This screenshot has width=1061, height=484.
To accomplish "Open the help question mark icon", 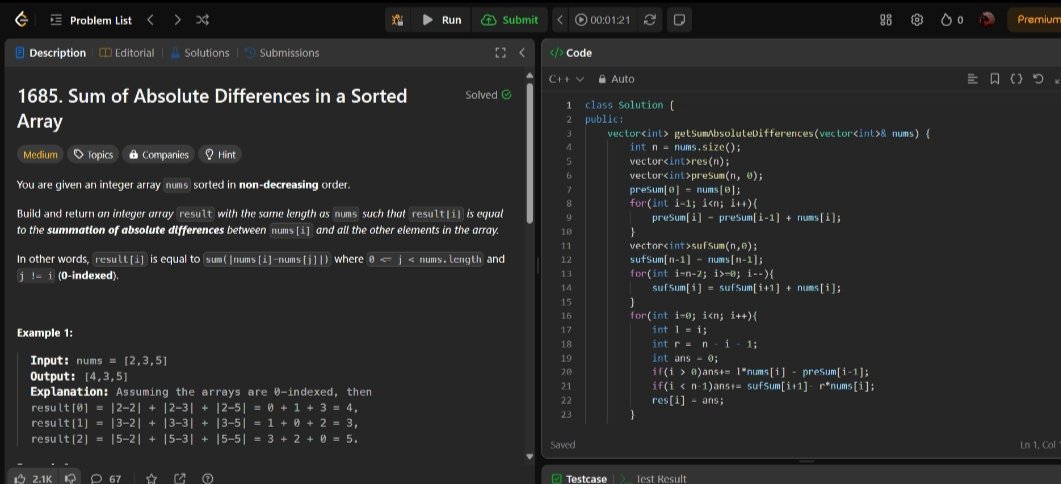I will [x=208, y=479].
